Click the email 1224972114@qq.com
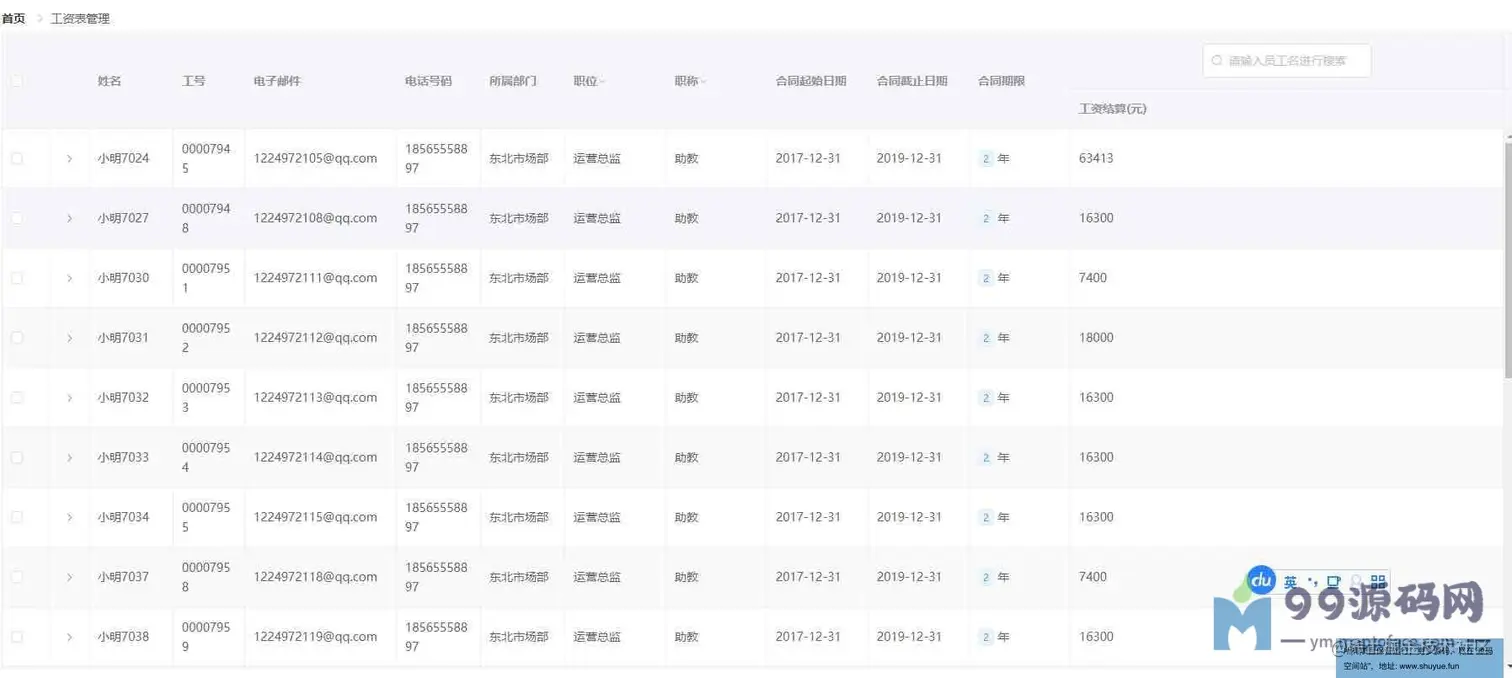1512x678 pixels. click(x=315, y=457)
